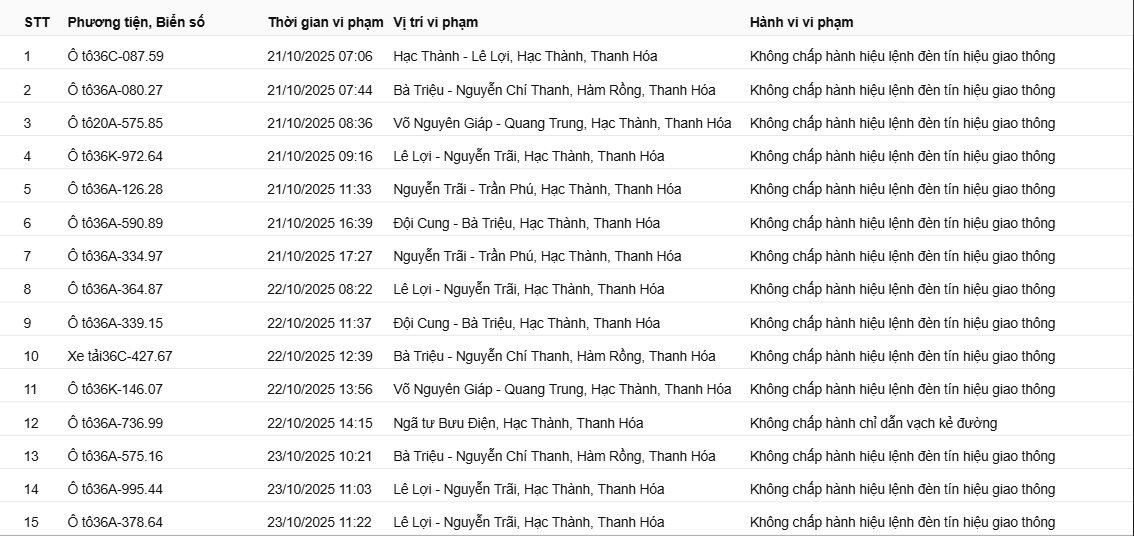Screen dimensions: 1134x536
Task: Click plate 36K-146.07 cell
Action: [x=115, y=389]
